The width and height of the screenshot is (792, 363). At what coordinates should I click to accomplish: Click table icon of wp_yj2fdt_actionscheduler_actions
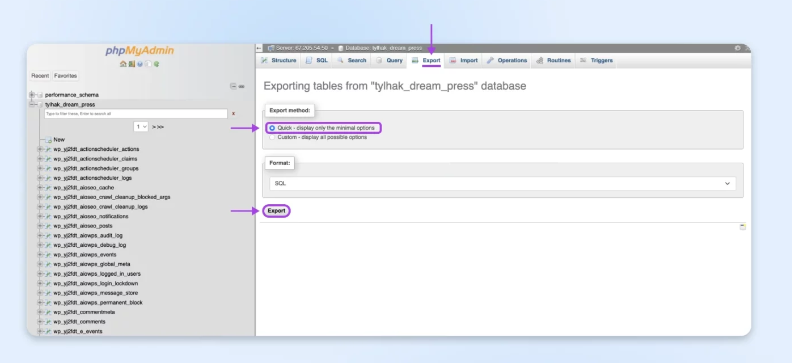tap(48, 149)
